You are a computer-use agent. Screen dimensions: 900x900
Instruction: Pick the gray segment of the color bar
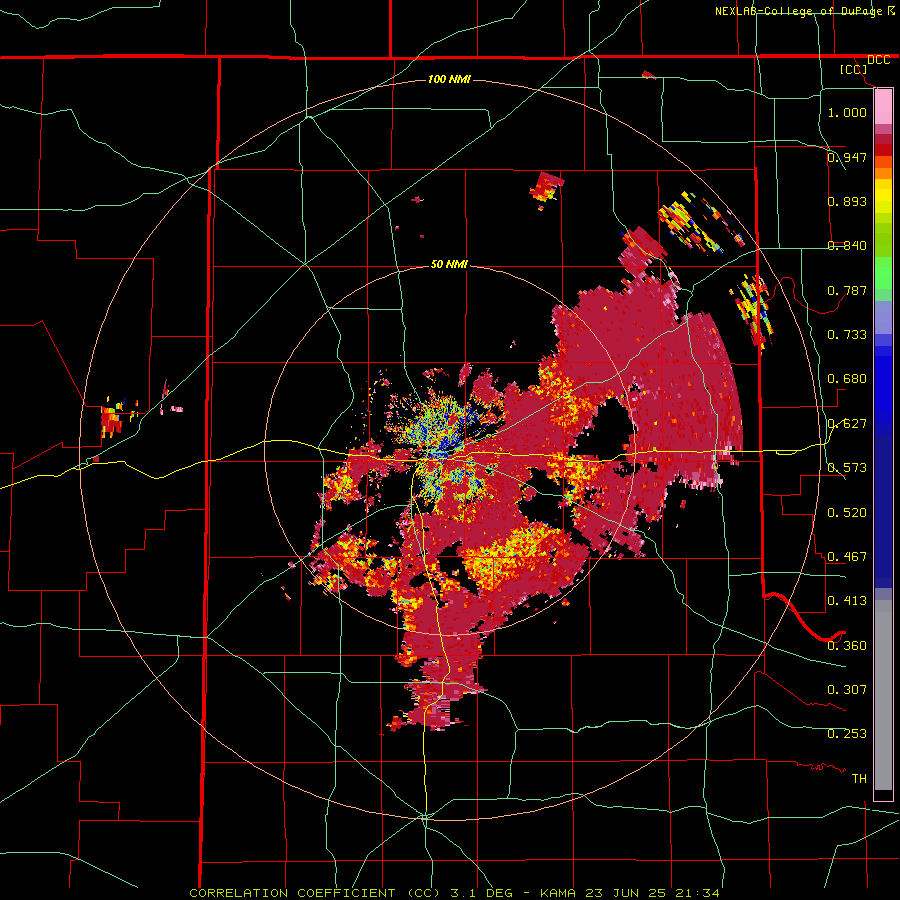(883, 695)
